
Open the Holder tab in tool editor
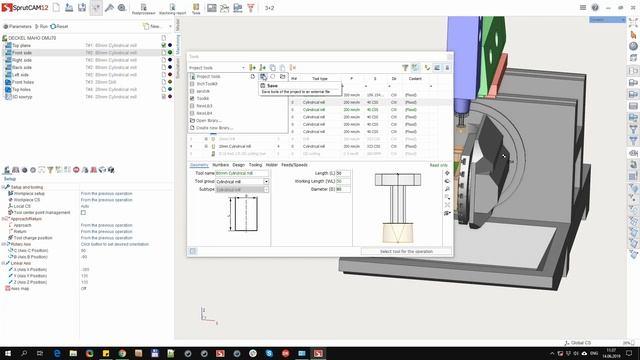coord(272,165)
